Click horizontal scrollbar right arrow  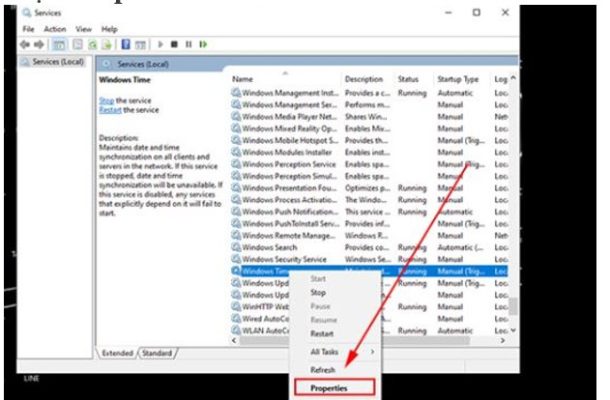pos(503,340)
